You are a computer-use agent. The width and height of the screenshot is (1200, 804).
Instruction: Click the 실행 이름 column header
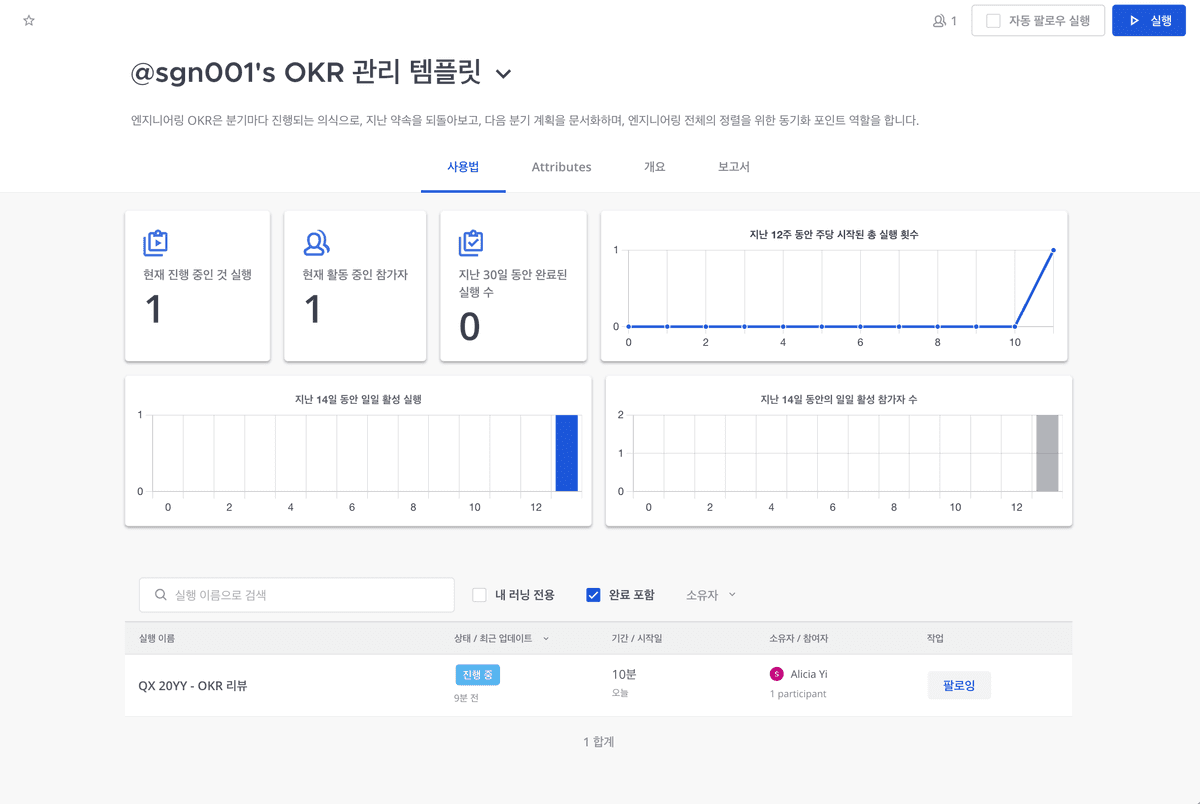pyautogui.click(x=156, y=638)
